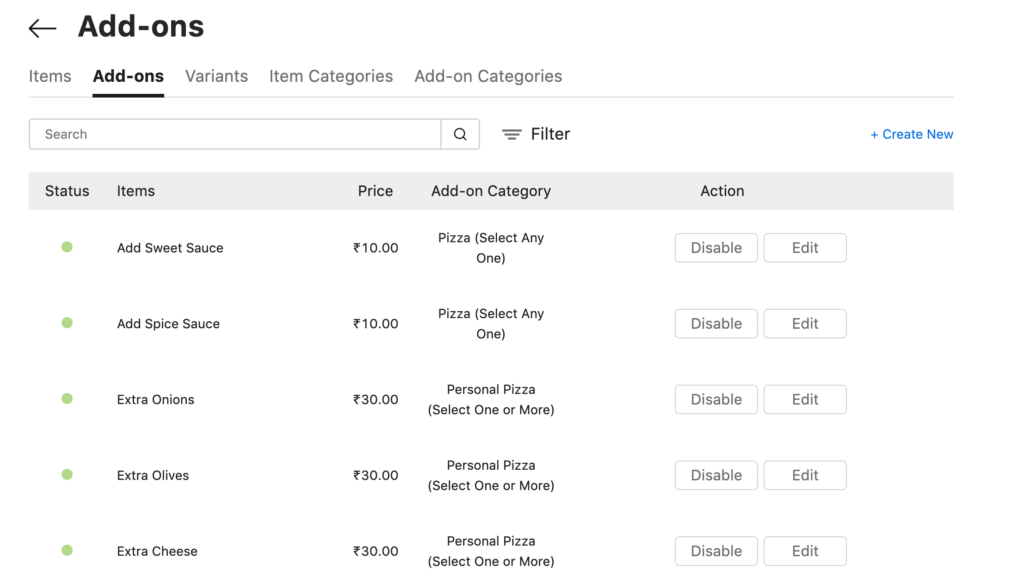Click + Create New

911,133
